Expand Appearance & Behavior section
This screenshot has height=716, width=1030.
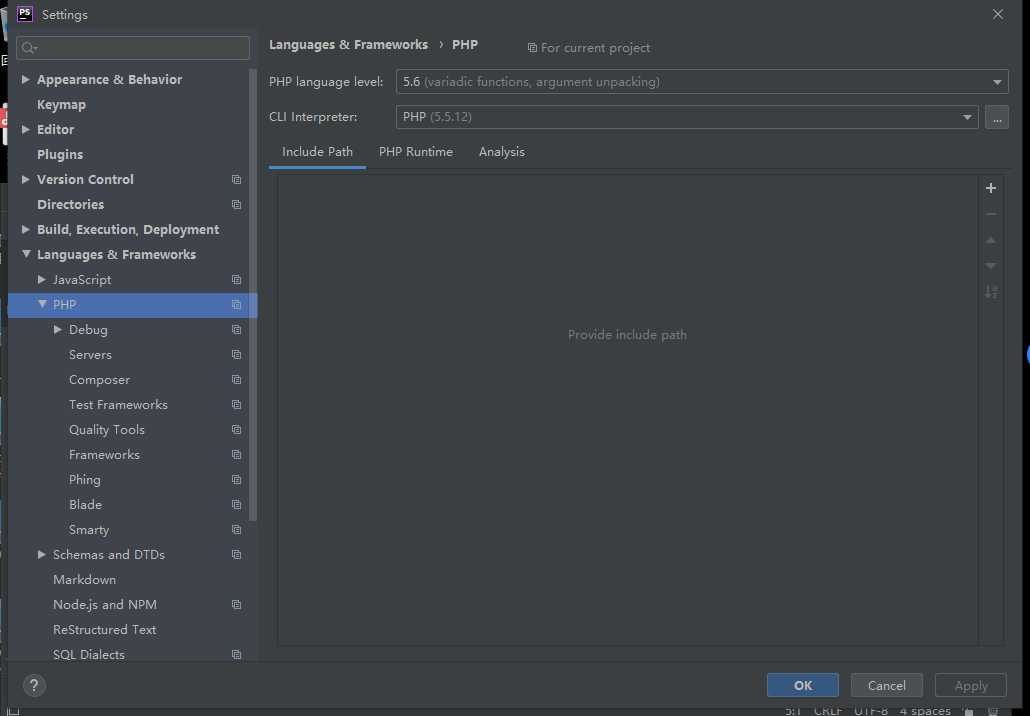click(x=26, y=79)
